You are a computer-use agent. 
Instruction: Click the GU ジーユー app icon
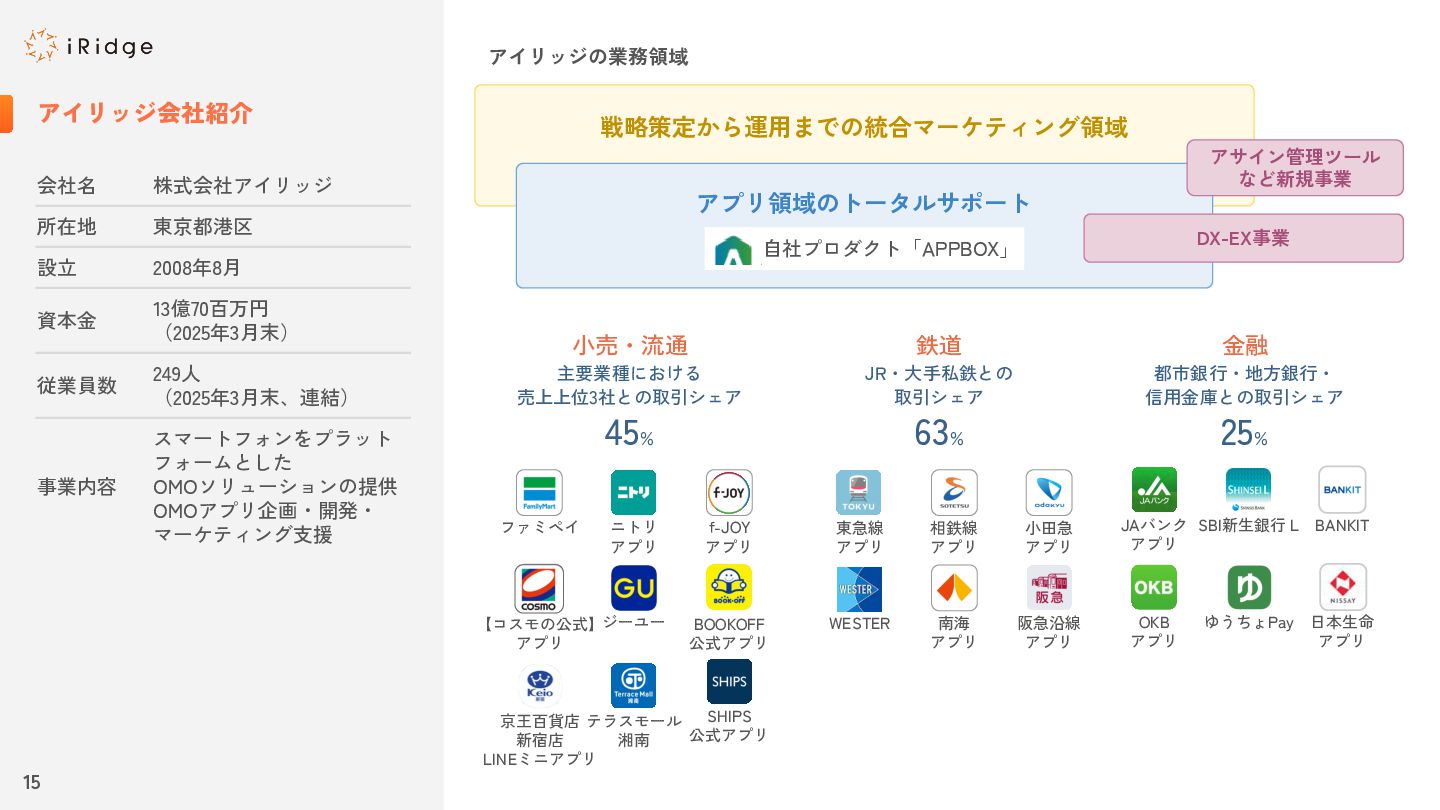coord(634,588)
